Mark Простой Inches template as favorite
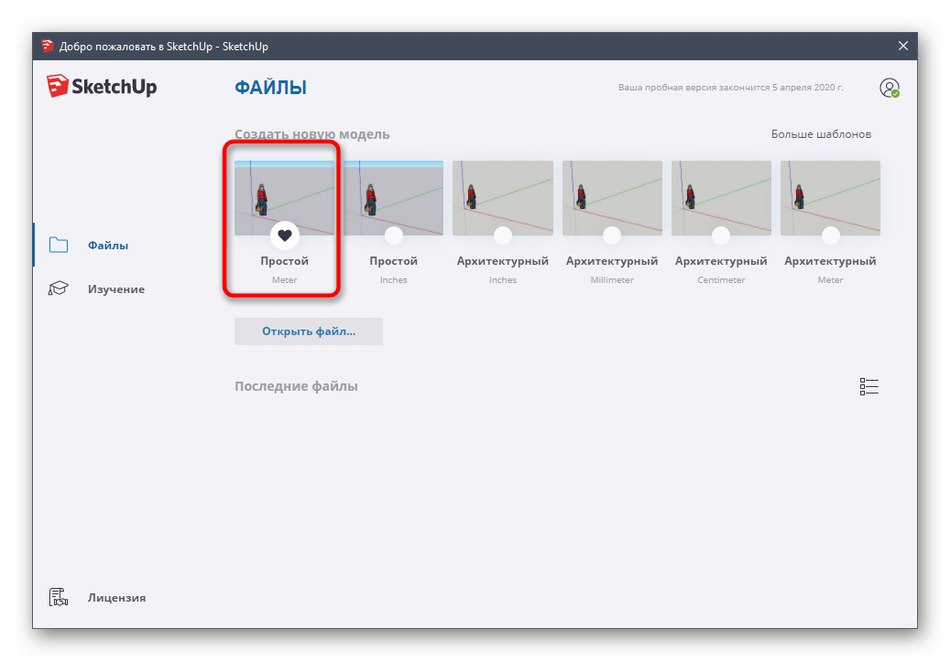 coord(394,235)
